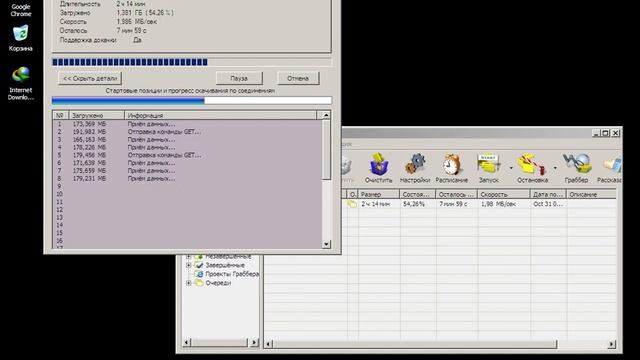
Task: Click the segmented download progress bar
Action: click(x=192, y=62)
